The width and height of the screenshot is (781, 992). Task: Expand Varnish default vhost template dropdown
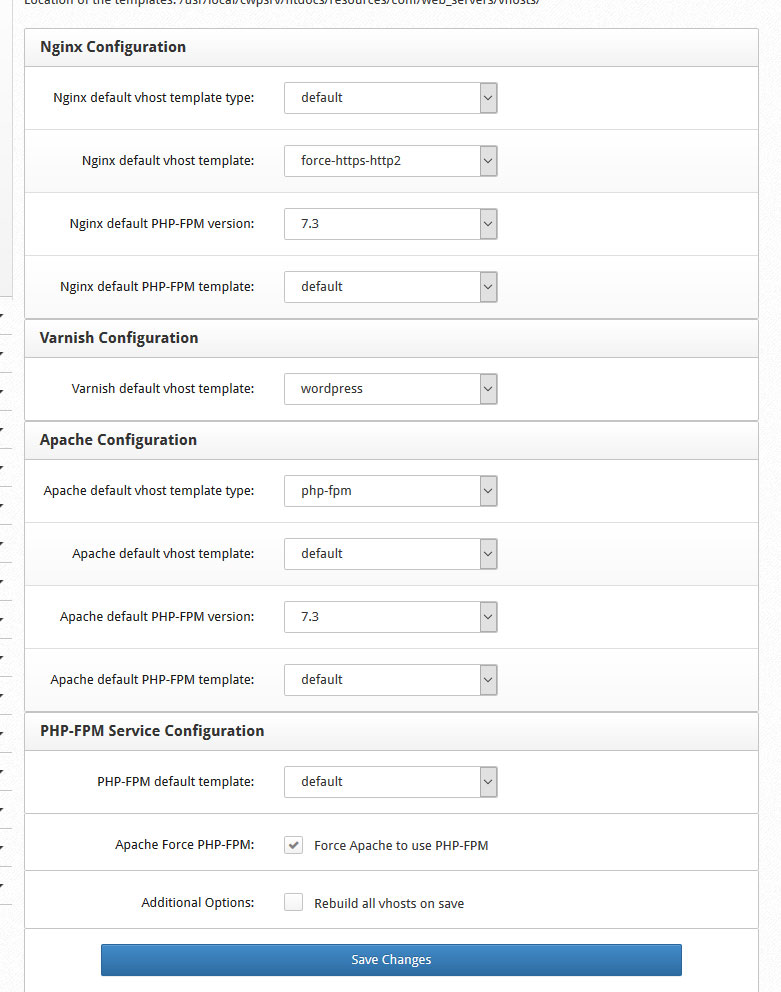[x=391, y=389]
